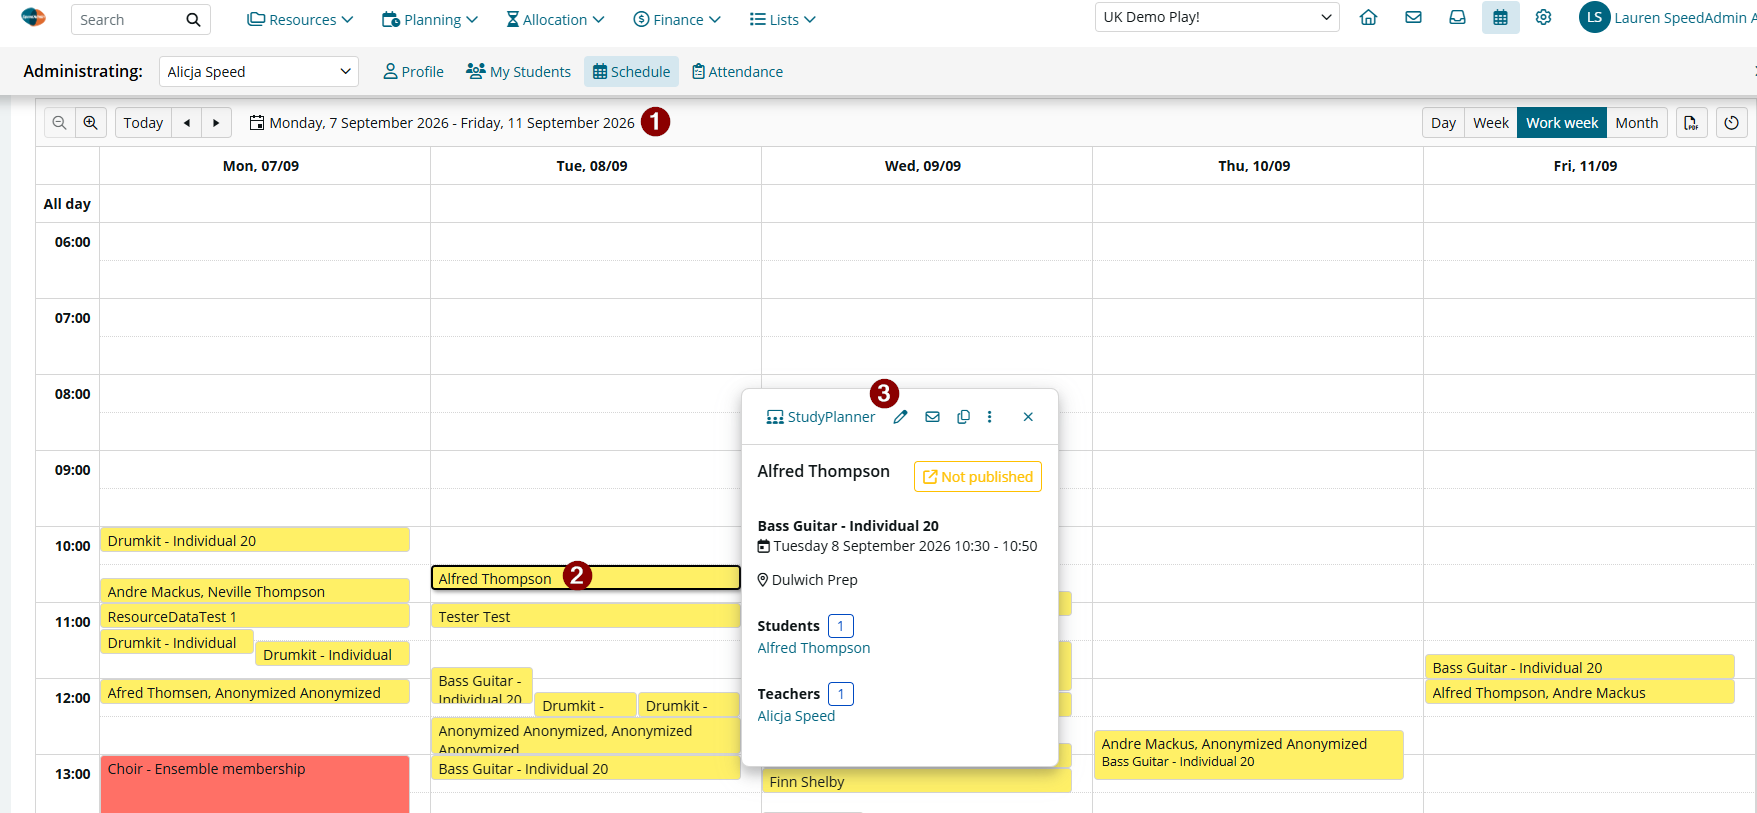Select Work week view
Image resolution: width=1757 pixels, height=813 pixels.
(x=1562, y=123)
